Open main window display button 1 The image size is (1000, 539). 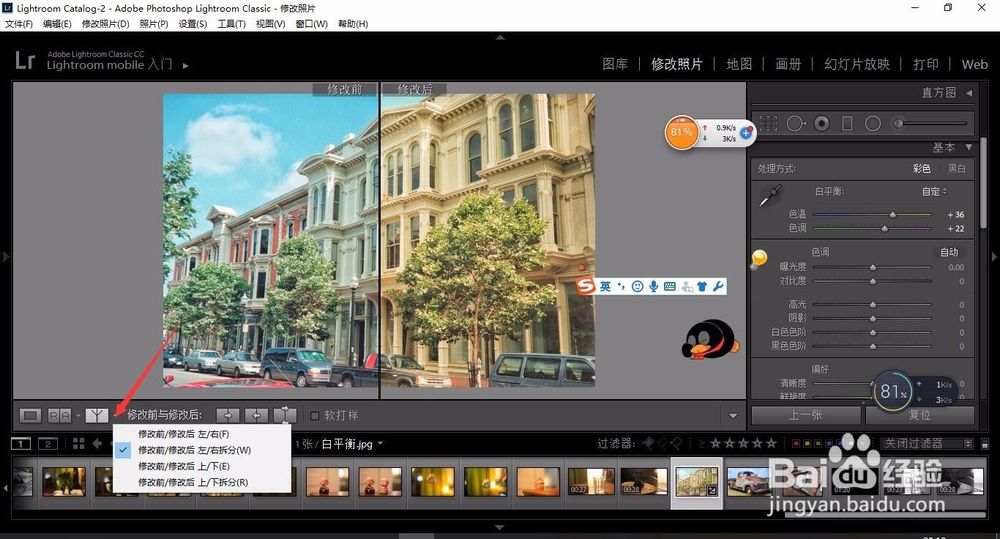20,443
